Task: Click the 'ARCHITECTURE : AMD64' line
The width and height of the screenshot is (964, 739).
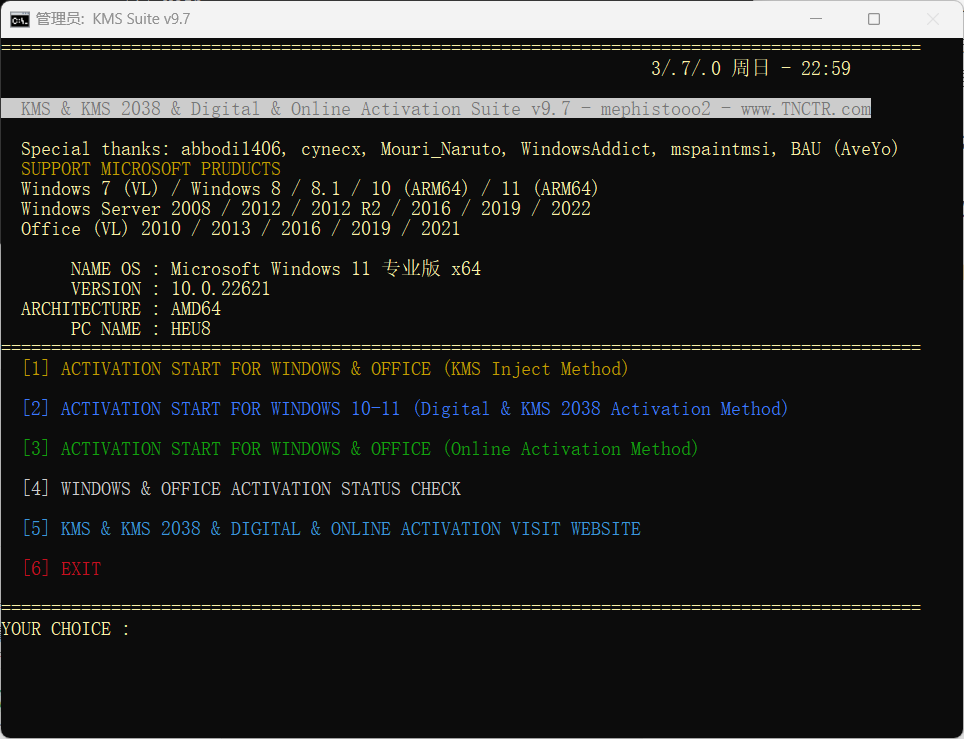Action: pos(120,309)
